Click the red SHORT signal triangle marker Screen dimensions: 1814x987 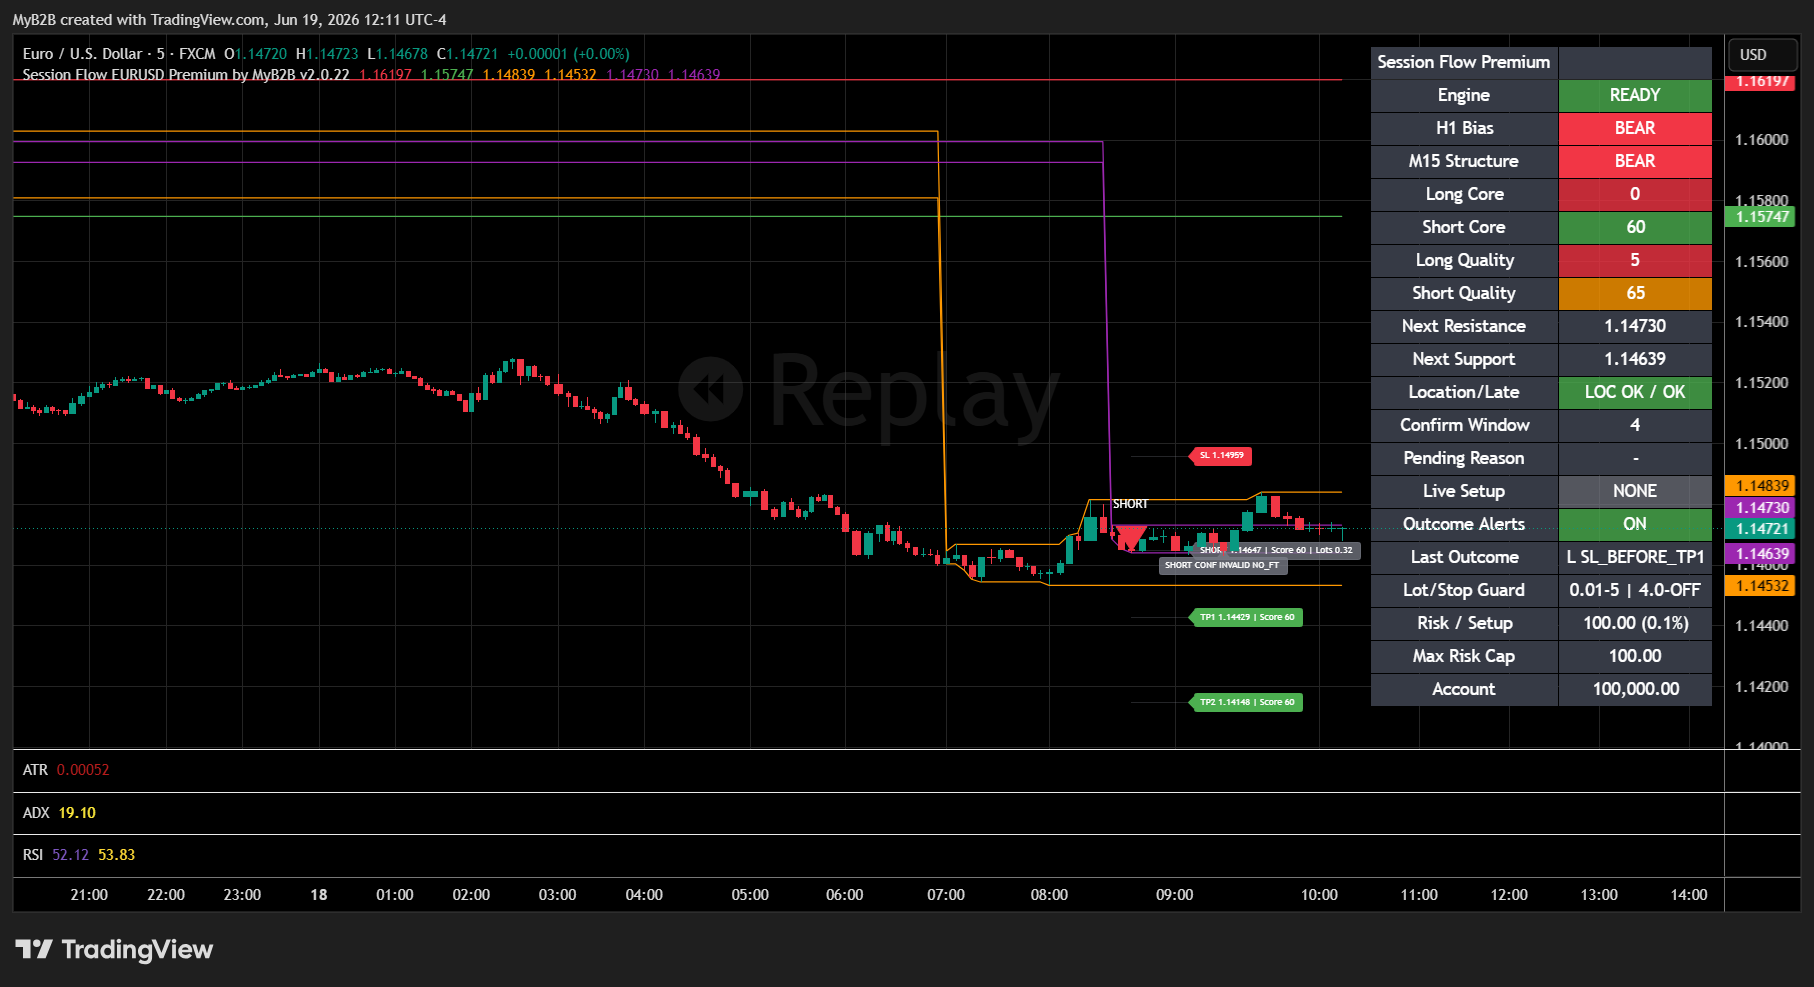[1130, 537]
